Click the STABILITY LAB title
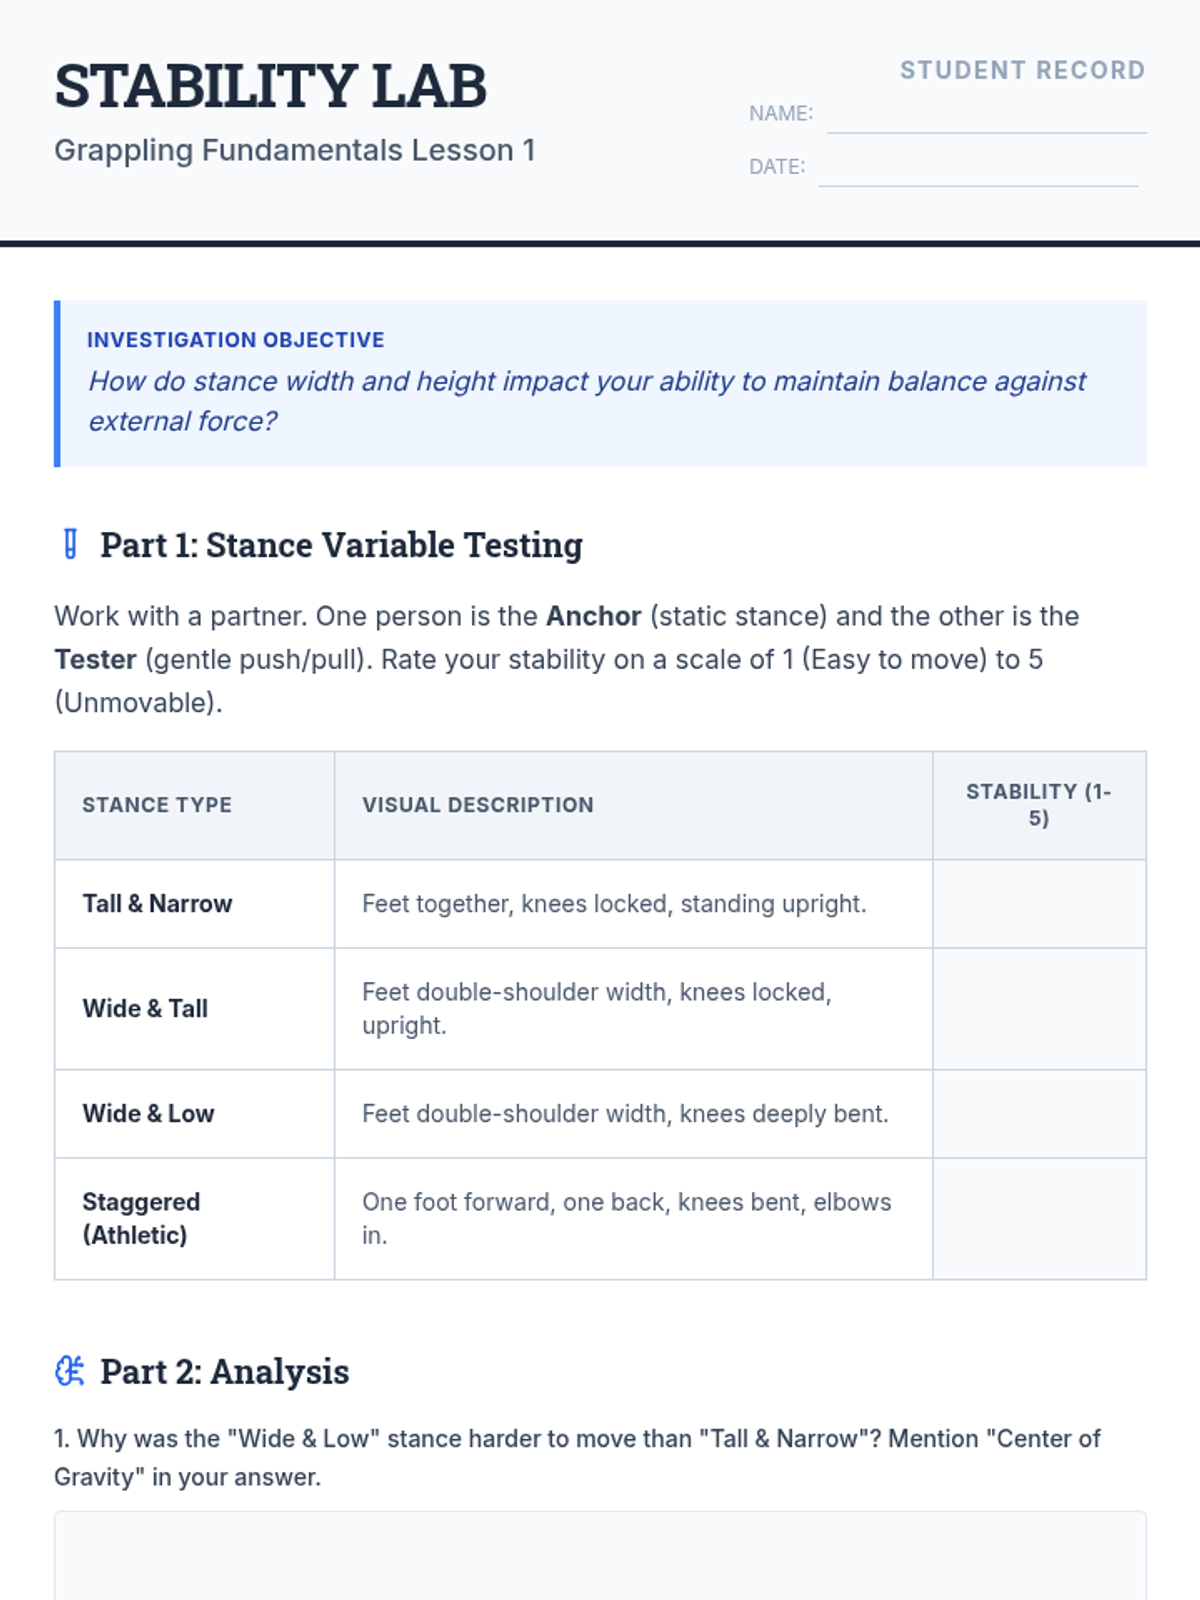 click(270, 86)
